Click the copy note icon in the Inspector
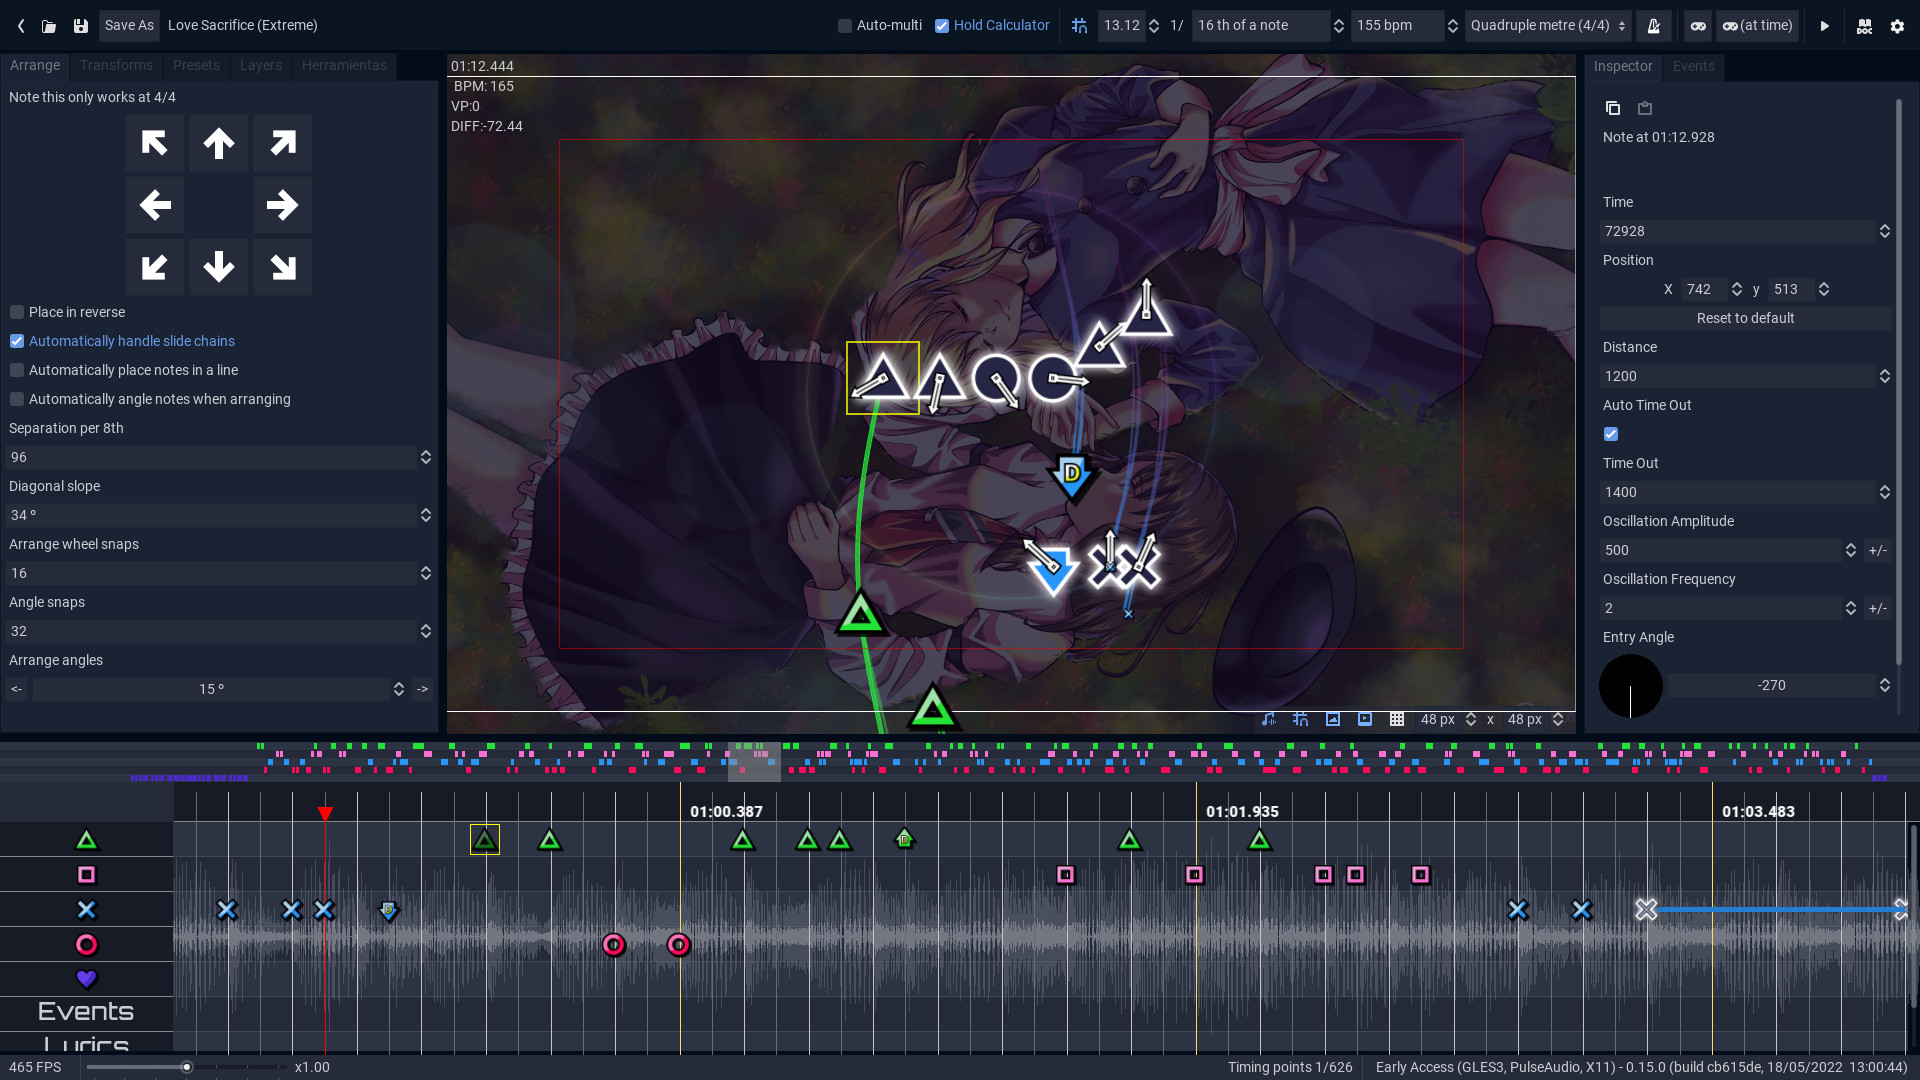Screen dimensions: 1920x1080 point(1612,108)
